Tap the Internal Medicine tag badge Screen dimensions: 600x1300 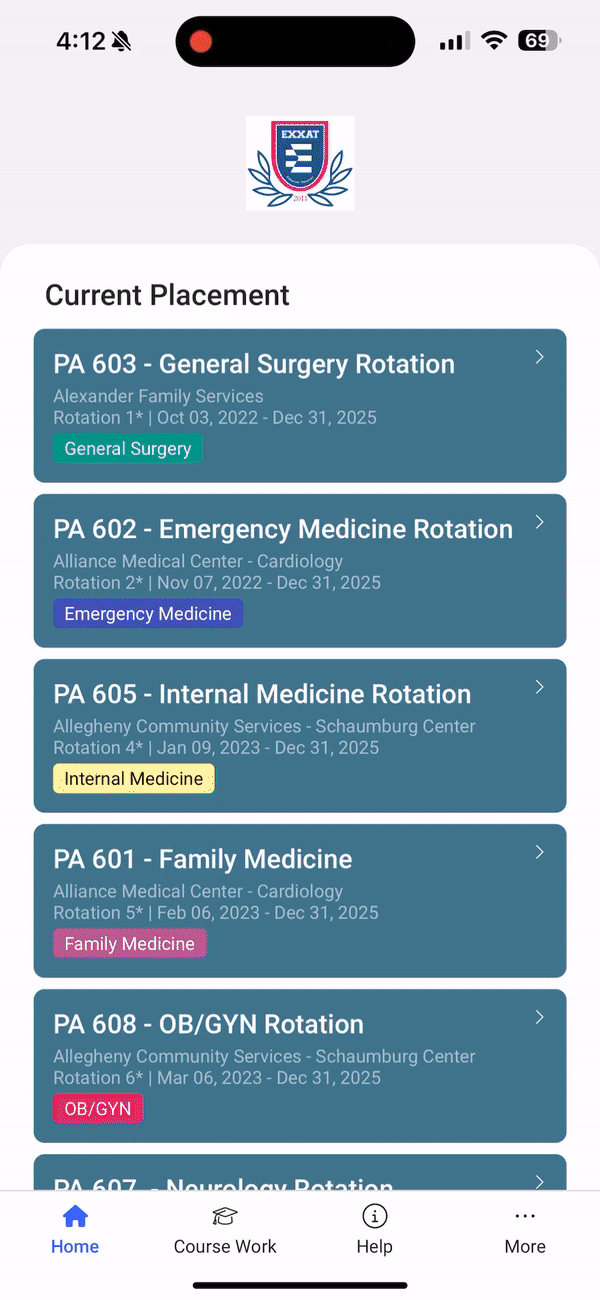pos(133,778)
